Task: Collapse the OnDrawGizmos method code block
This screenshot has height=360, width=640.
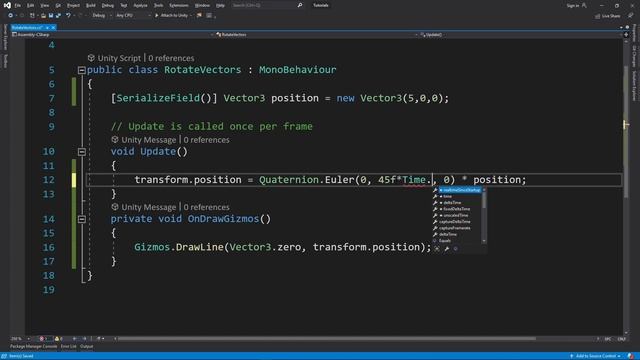Action: click(x=82, y=219)
